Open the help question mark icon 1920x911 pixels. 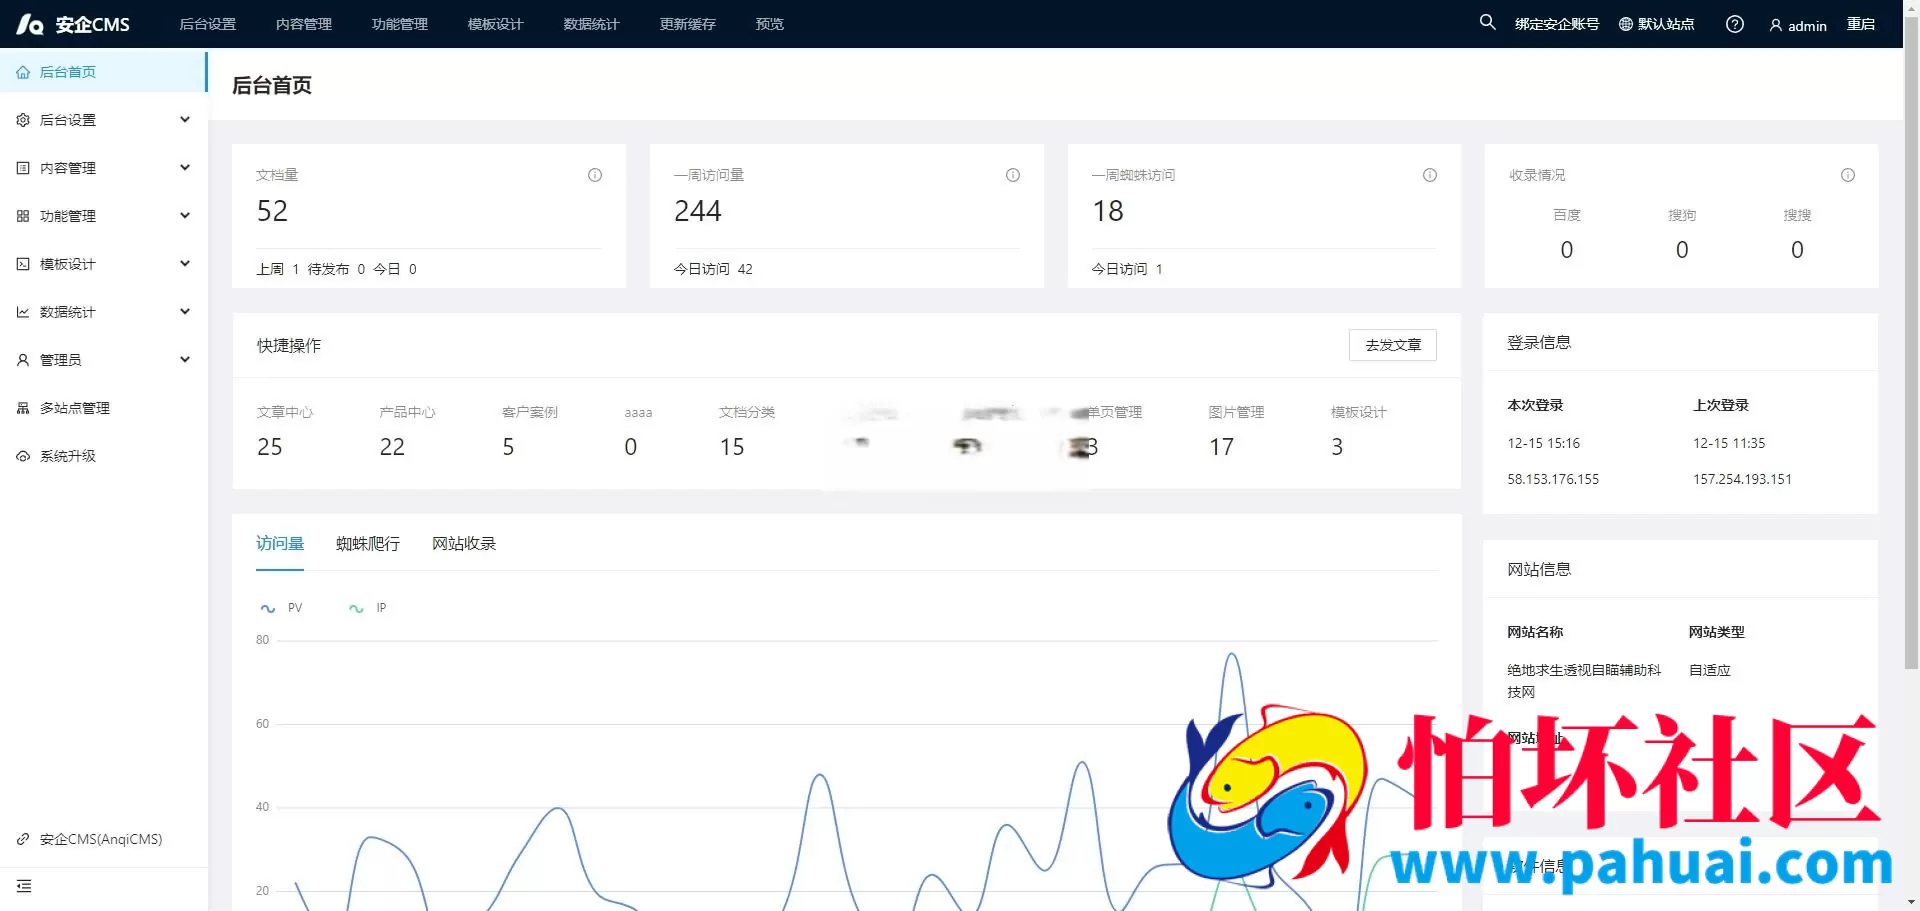pos(1734,24)
